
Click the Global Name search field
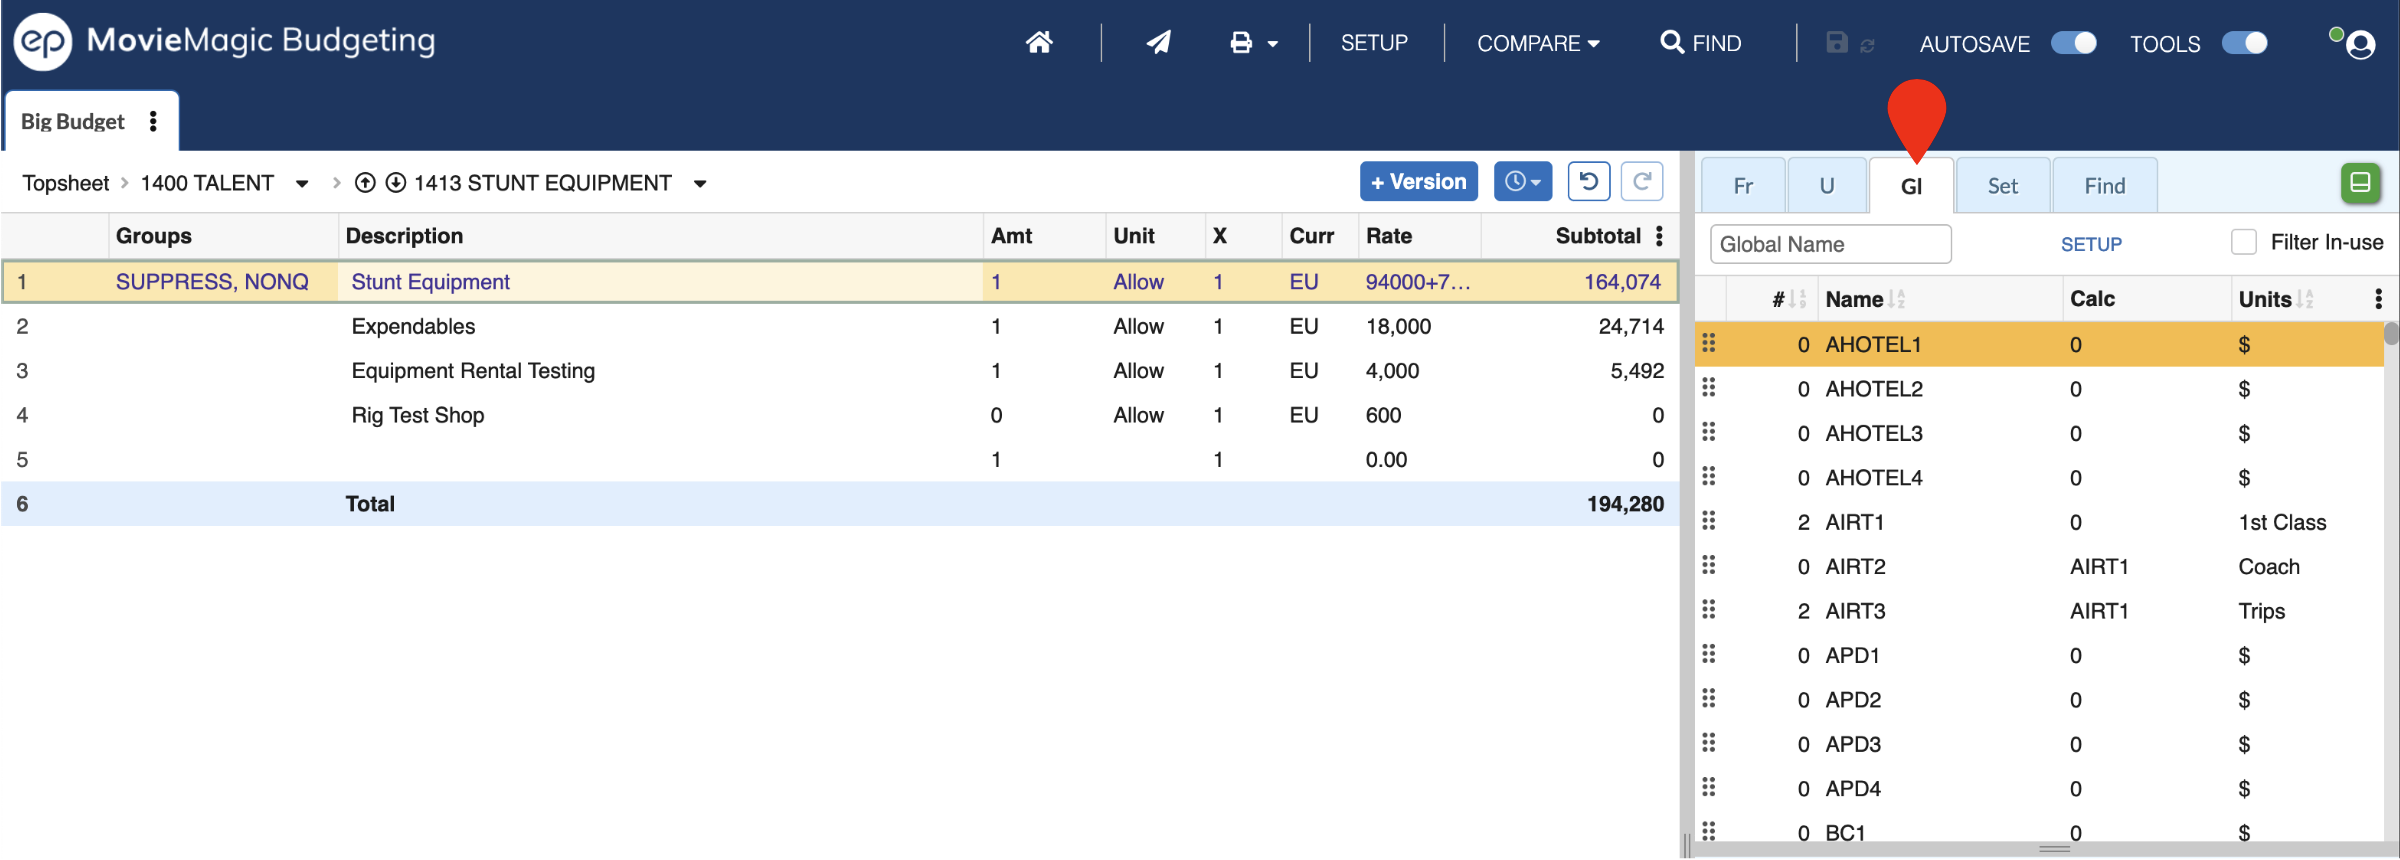pyautogui.click(x=1830, y=244)
